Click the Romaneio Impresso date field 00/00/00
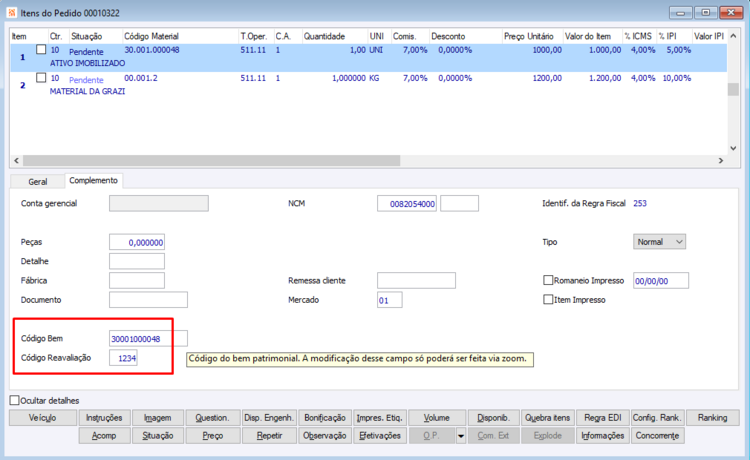The image size is (750, 460). 661,280
